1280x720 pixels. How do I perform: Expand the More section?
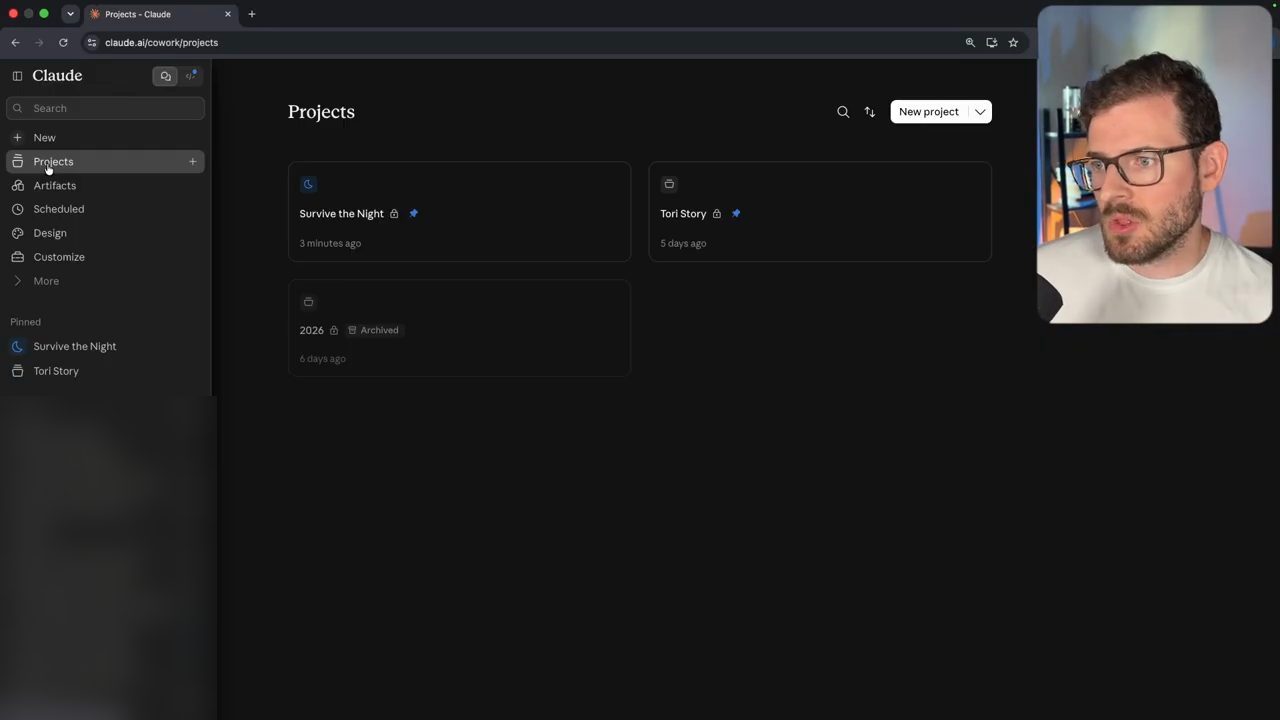point(105,281)
